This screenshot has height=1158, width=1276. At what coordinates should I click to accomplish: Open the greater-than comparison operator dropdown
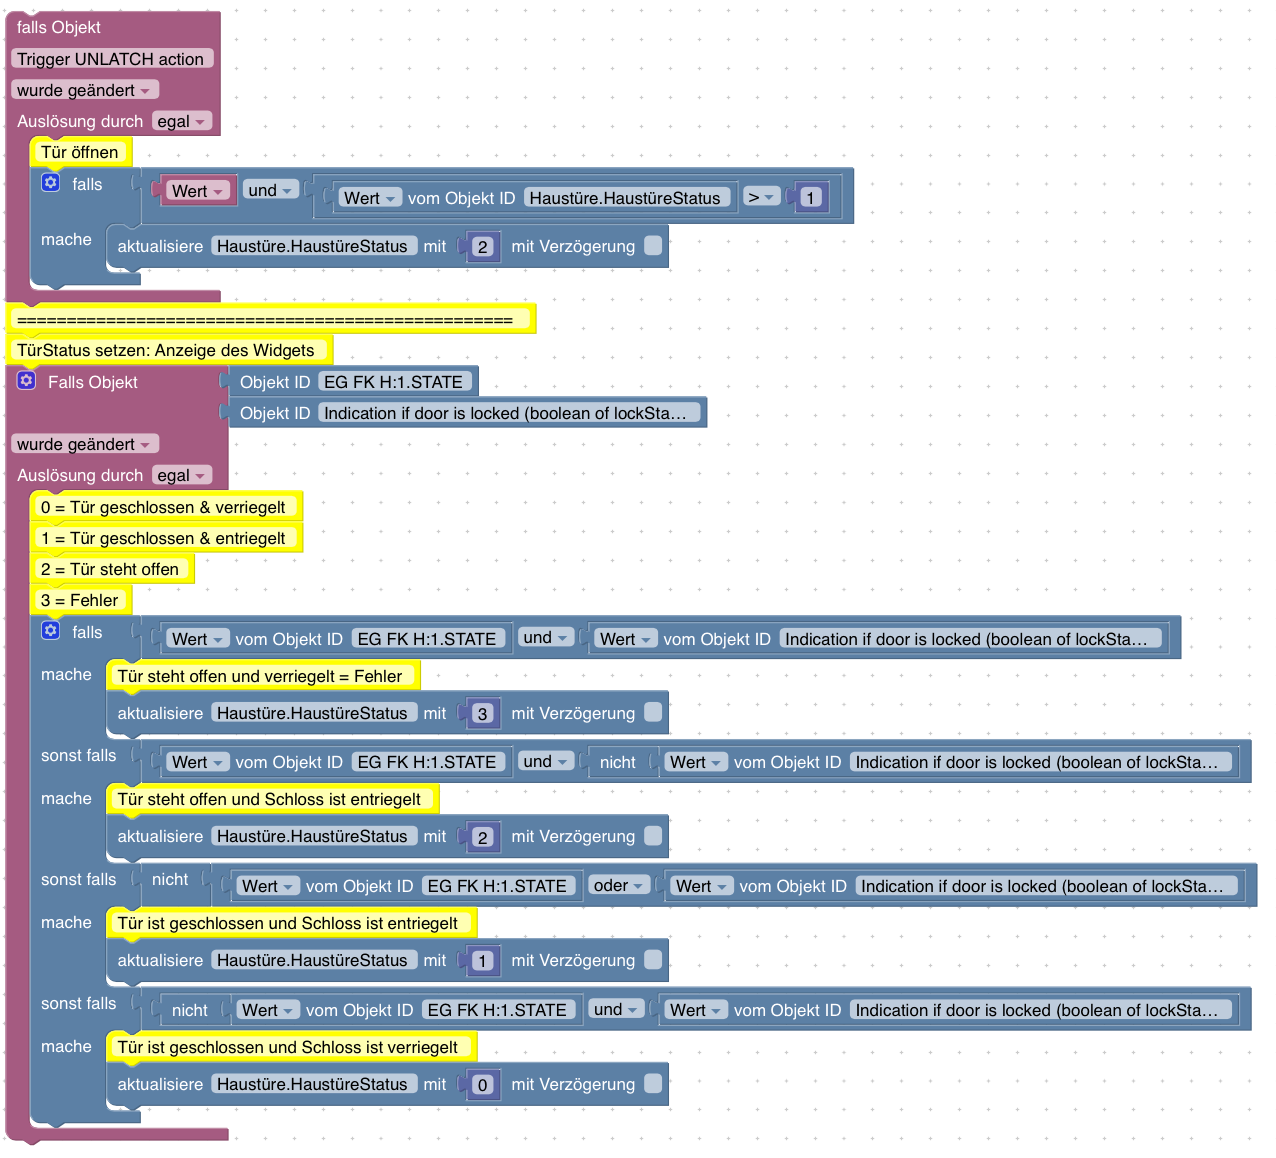pos(762,198)
